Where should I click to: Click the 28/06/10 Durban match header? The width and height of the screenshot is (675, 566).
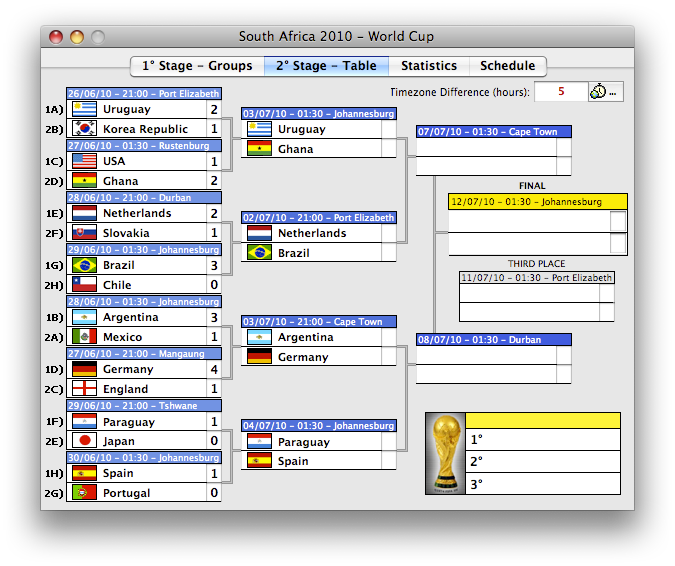(x=144, y=198)
